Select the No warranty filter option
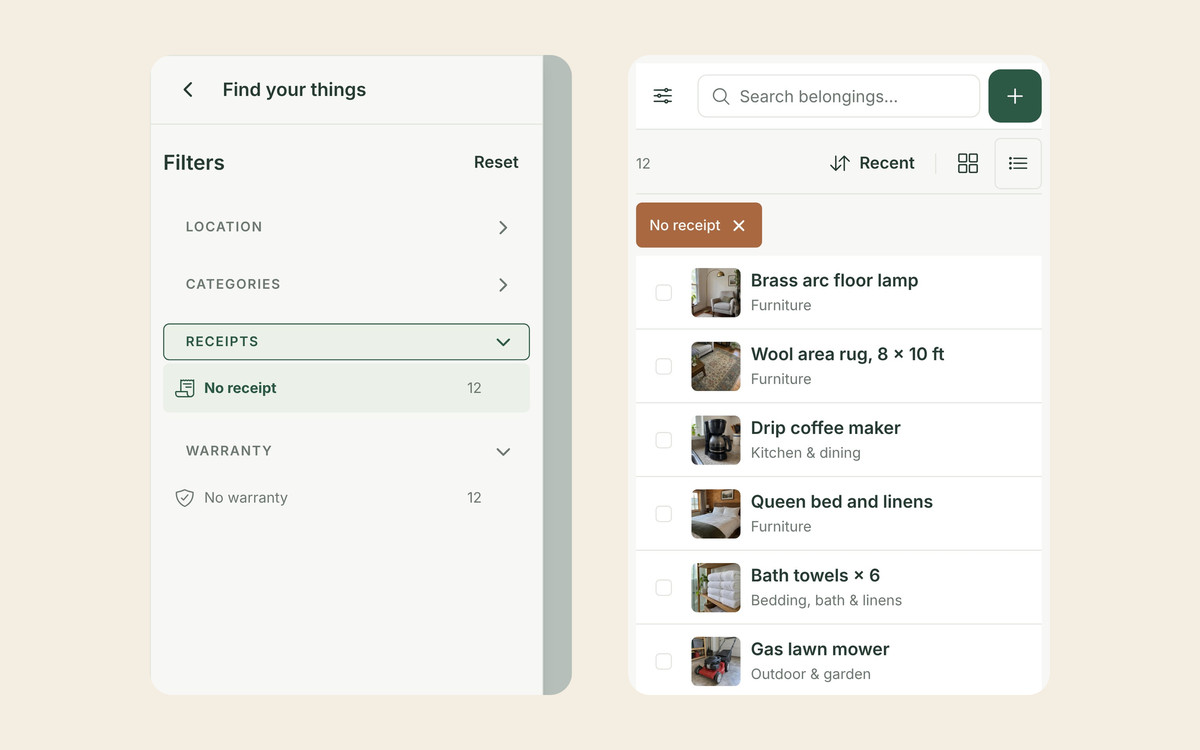The height and width of the screenshot is (750, 1200). click(x=346, y=498)
